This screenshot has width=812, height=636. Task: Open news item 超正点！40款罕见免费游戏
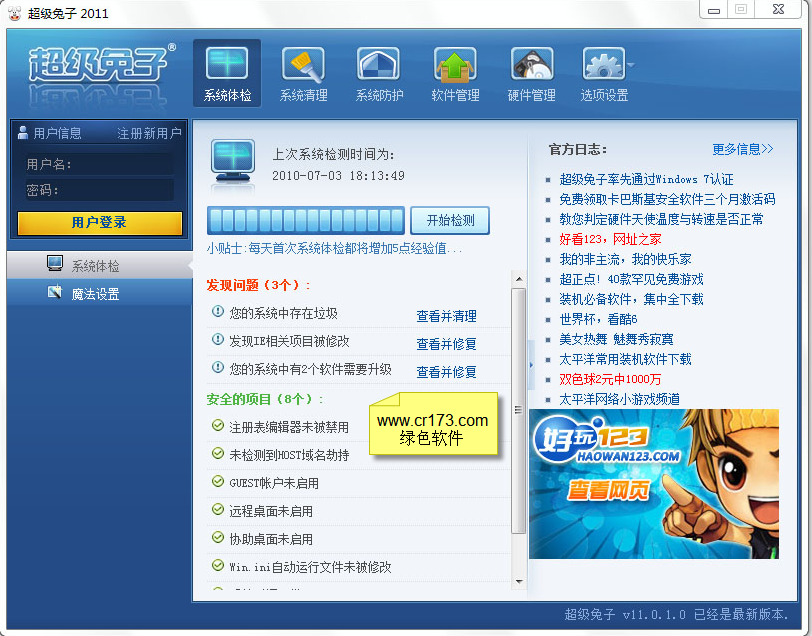click(631, 280)
